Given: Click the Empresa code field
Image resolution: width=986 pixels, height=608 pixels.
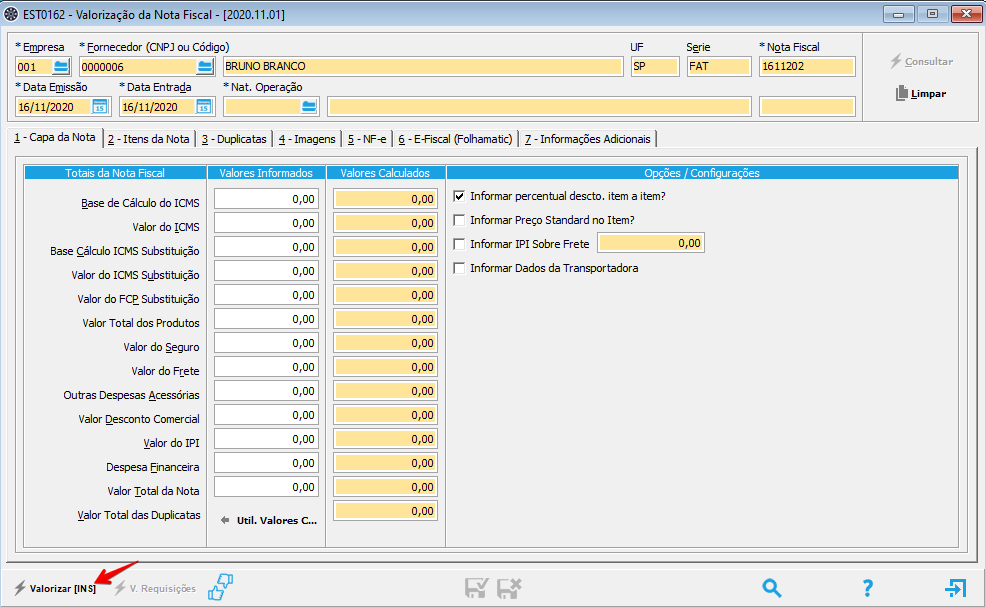Looking at the screenshot, I should click(x=35, y=67).
